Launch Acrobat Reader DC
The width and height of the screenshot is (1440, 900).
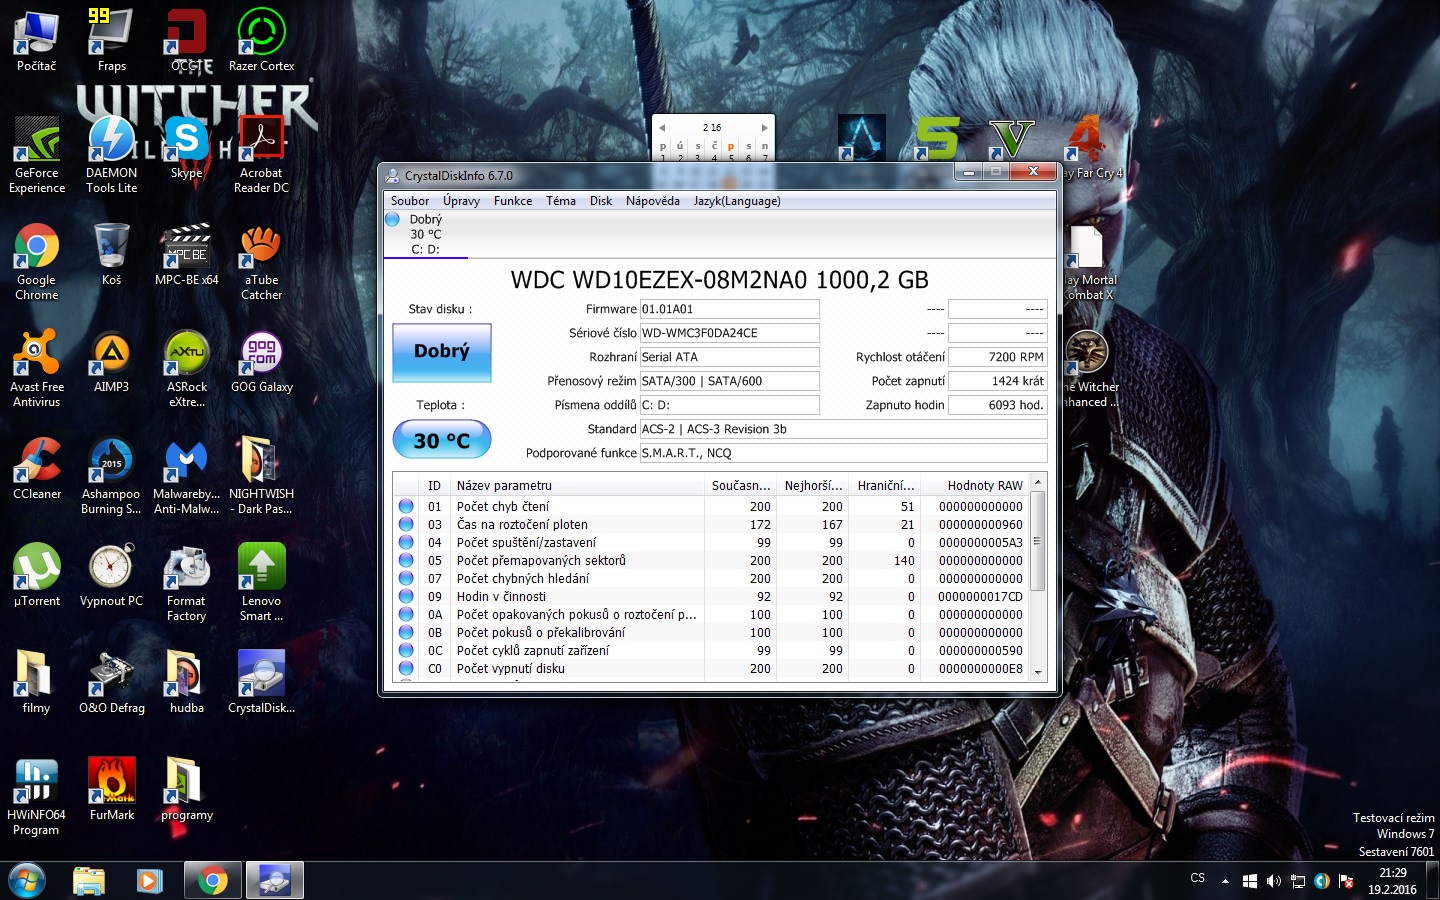tap(262, 154)
